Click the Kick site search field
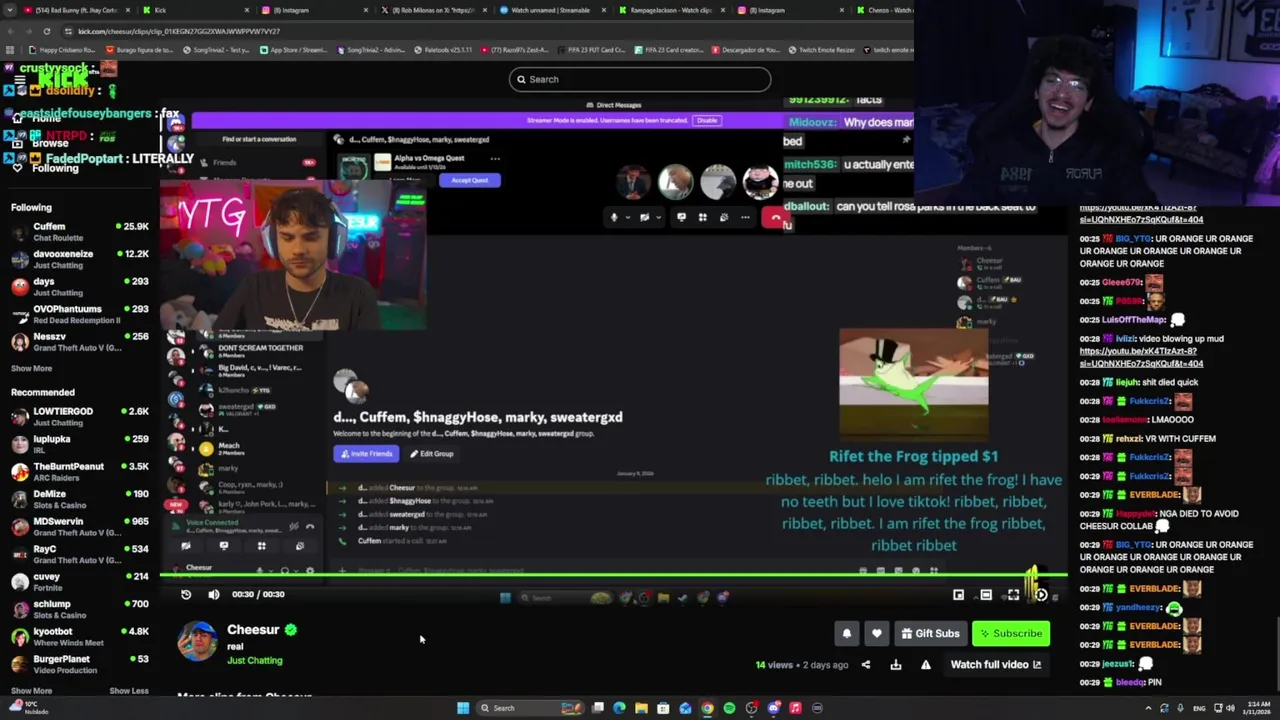The height and width of the screenshot is (720, 1280). (x=640, y=79)
